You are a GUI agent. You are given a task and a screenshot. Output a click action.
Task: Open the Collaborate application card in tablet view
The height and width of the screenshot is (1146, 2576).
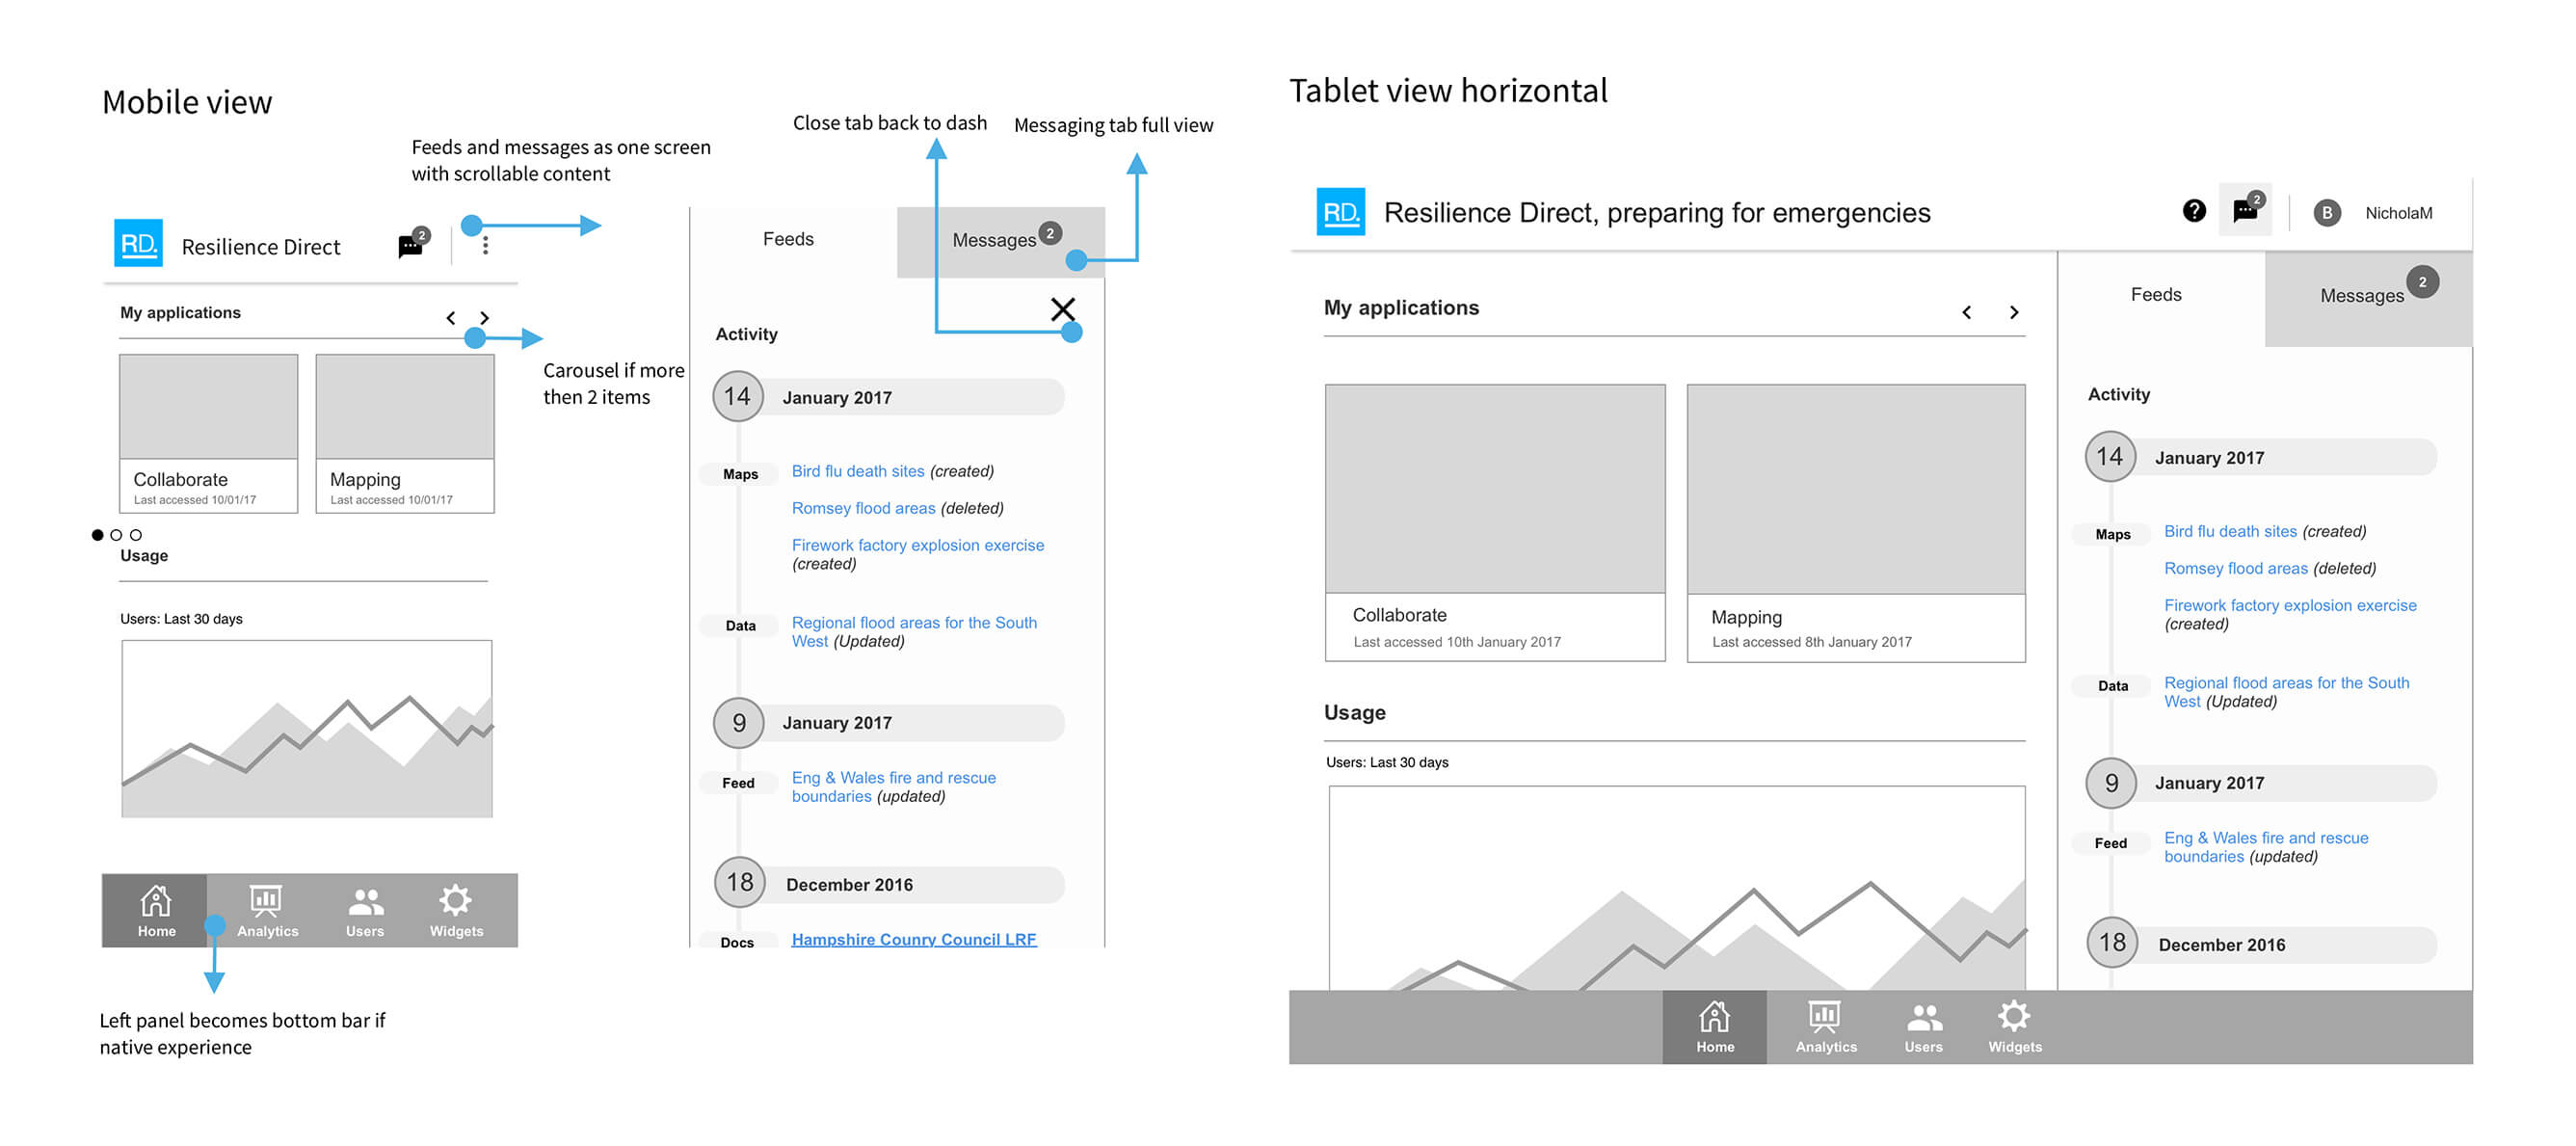click(1494, 522)
